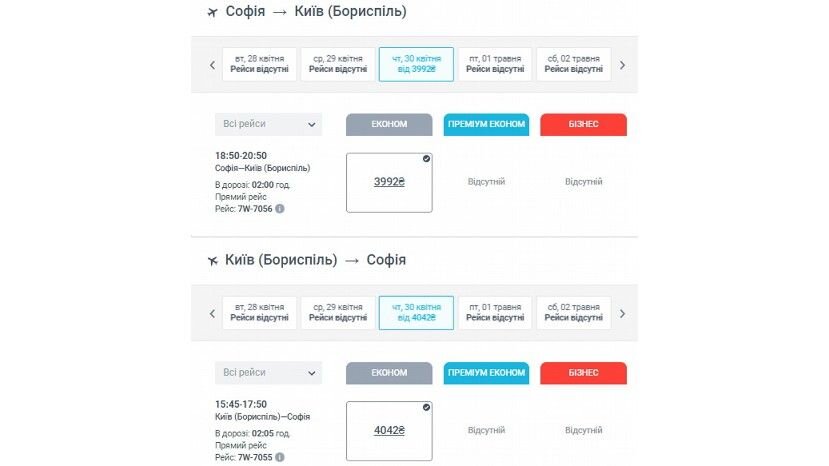Choose вт, 28 квітня in Софія–Київ dates
The height and width of the screenshot is (466, 829).
(259, 64)
